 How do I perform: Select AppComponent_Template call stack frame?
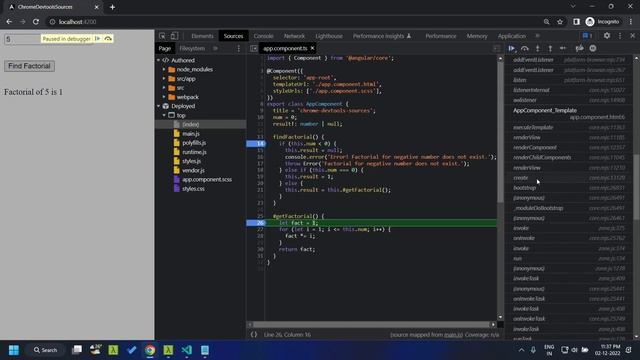coord(569,114)
